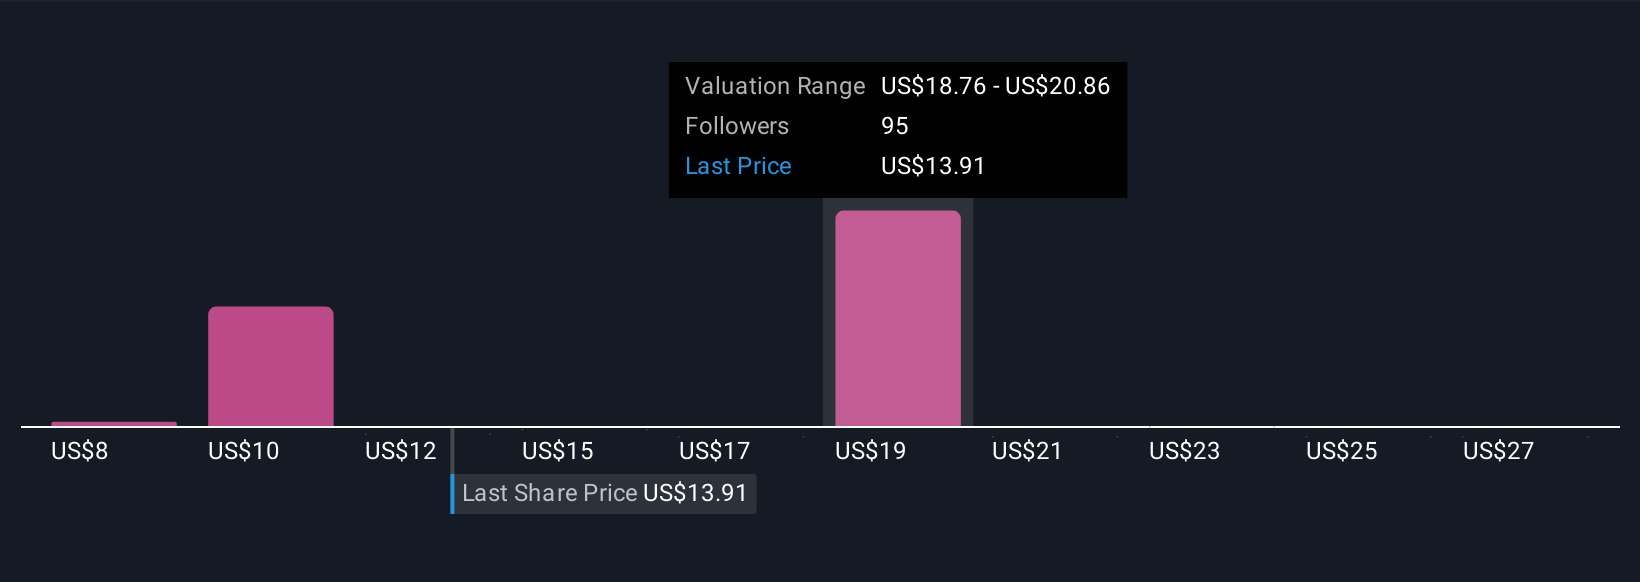Click the US$18.76 - US$20.86 range value
The height and width of the screenshot is (582, 1640).
pos(995,86)
